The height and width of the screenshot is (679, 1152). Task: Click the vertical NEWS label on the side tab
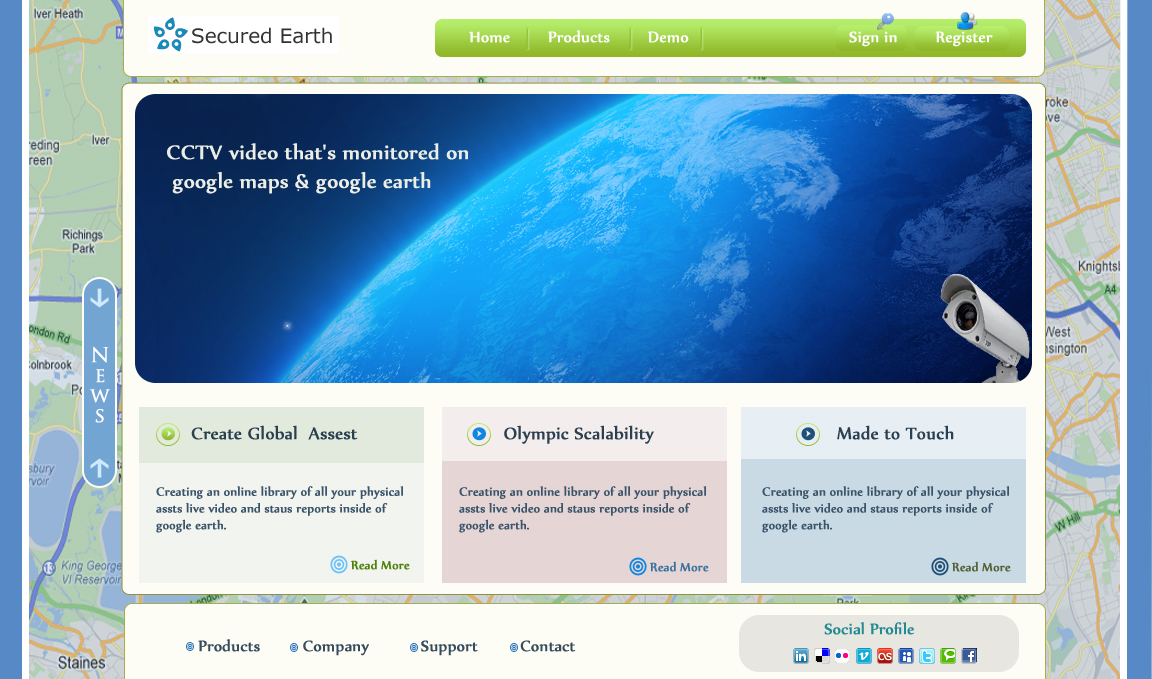point(100,385)
